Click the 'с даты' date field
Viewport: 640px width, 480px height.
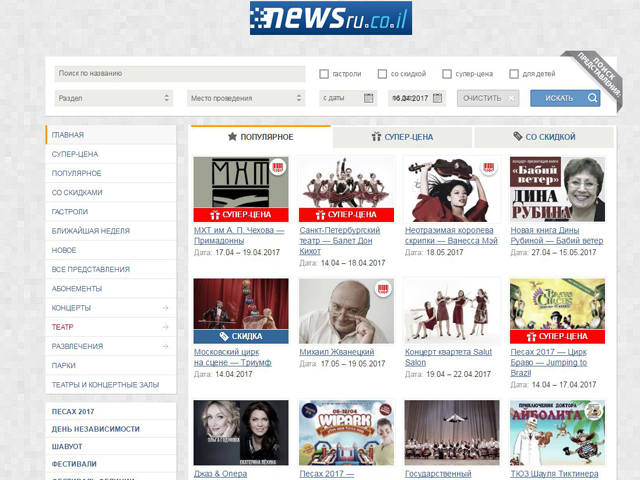pyautogui.click(x=348, y=98)
